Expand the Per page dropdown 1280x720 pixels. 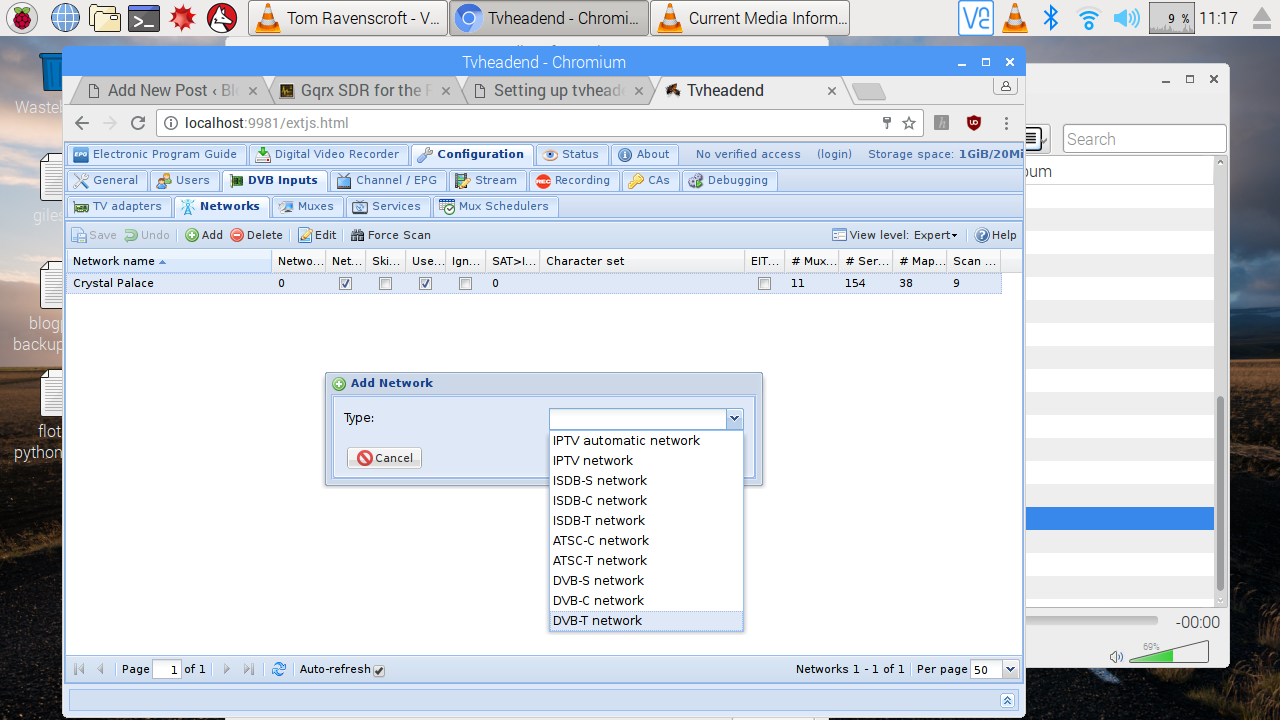pyautogui.click(x=1009, y=669)
